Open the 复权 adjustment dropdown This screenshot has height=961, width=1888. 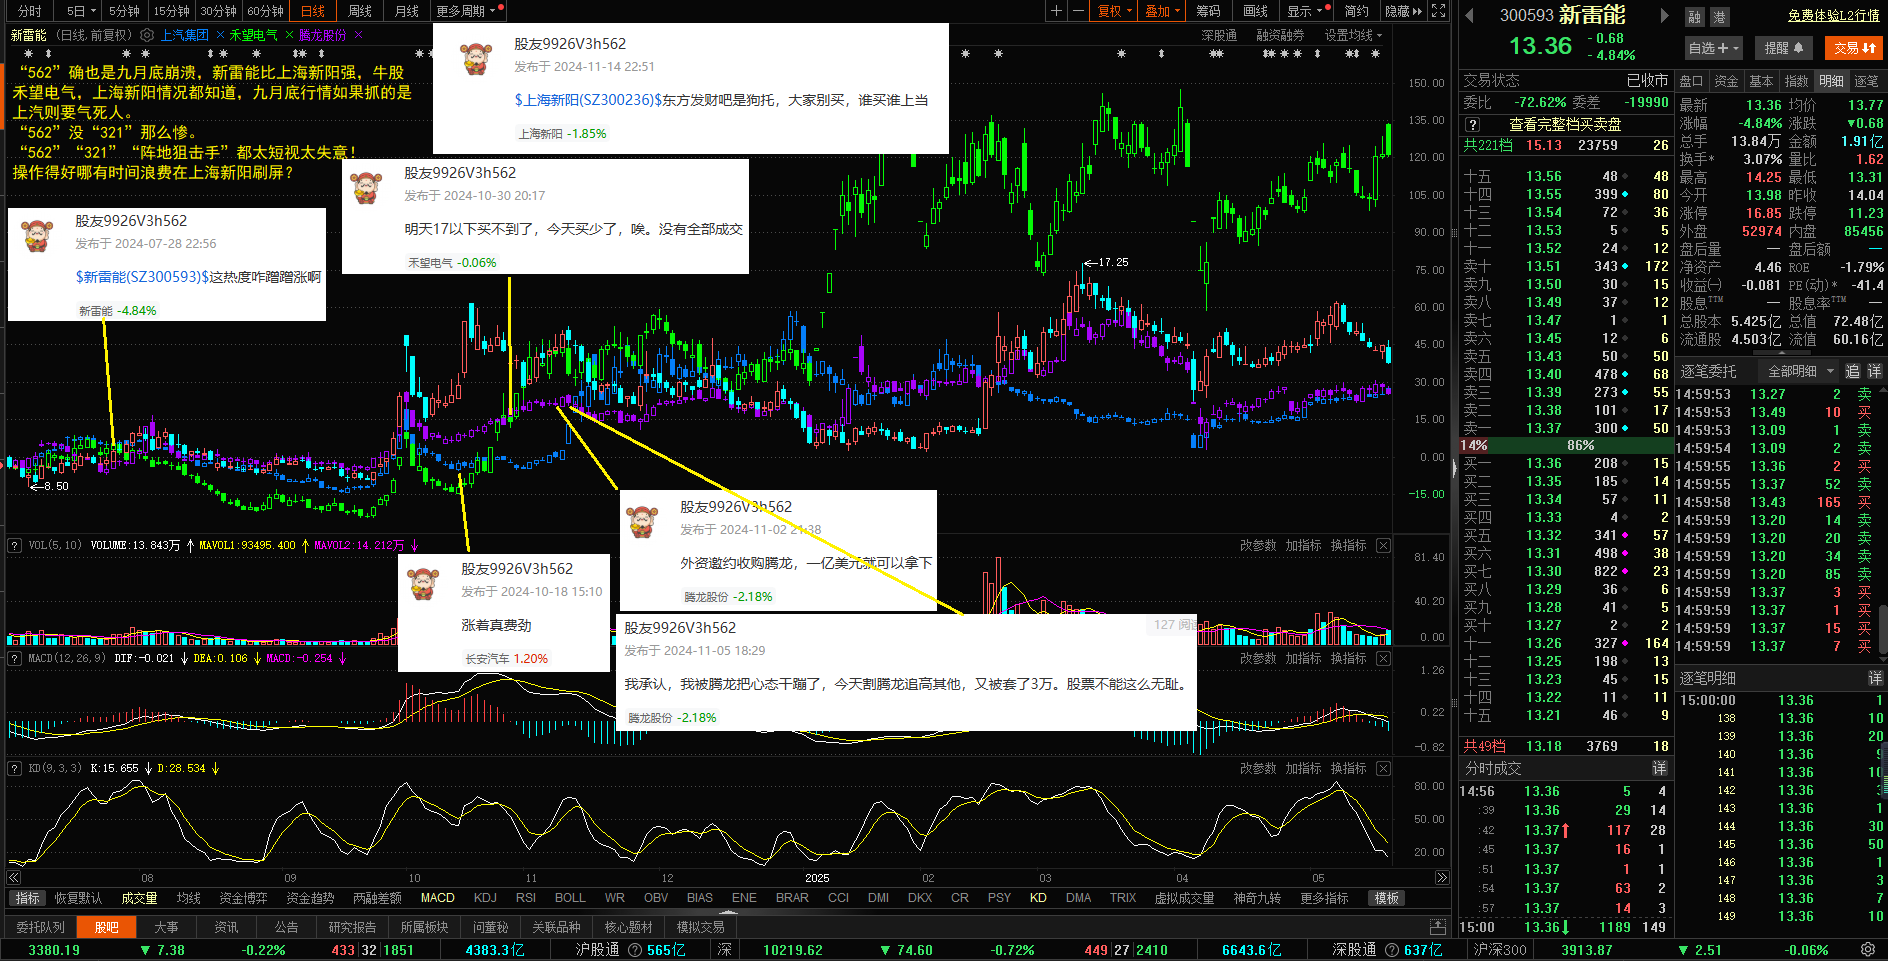click(x=1115, y=11)
